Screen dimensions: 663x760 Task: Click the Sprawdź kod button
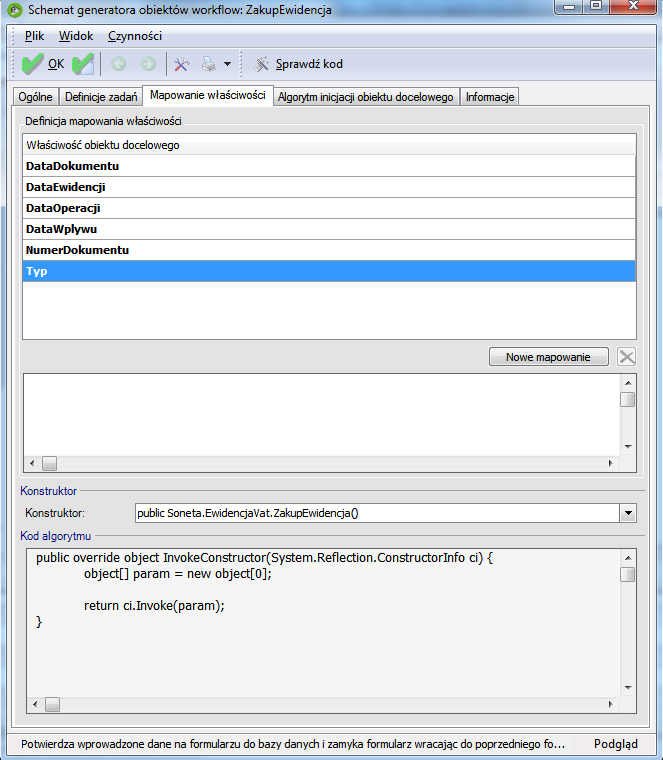point(298,64)
